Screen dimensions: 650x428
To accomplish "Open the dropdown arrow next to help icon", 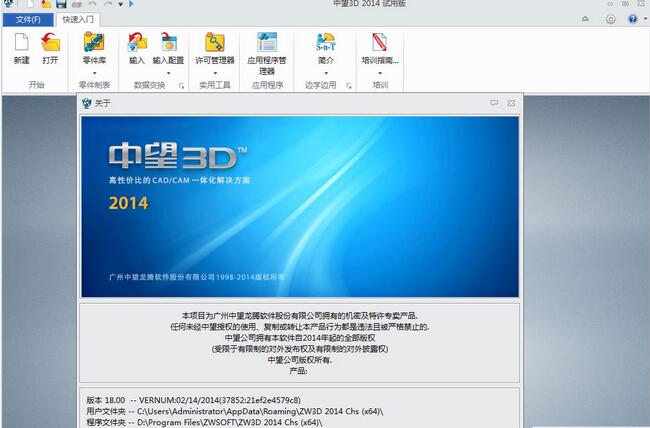I will click(x=645, y=19).
